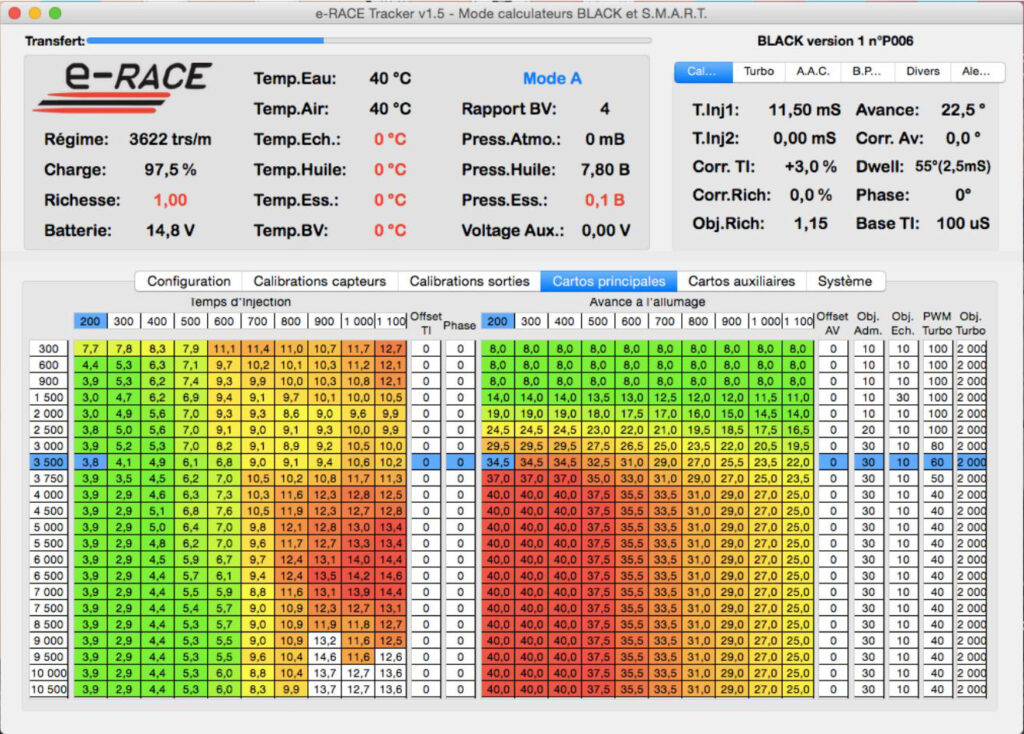
Task: Click the highlighted 200 injection column header
Action: click(90, 322)
